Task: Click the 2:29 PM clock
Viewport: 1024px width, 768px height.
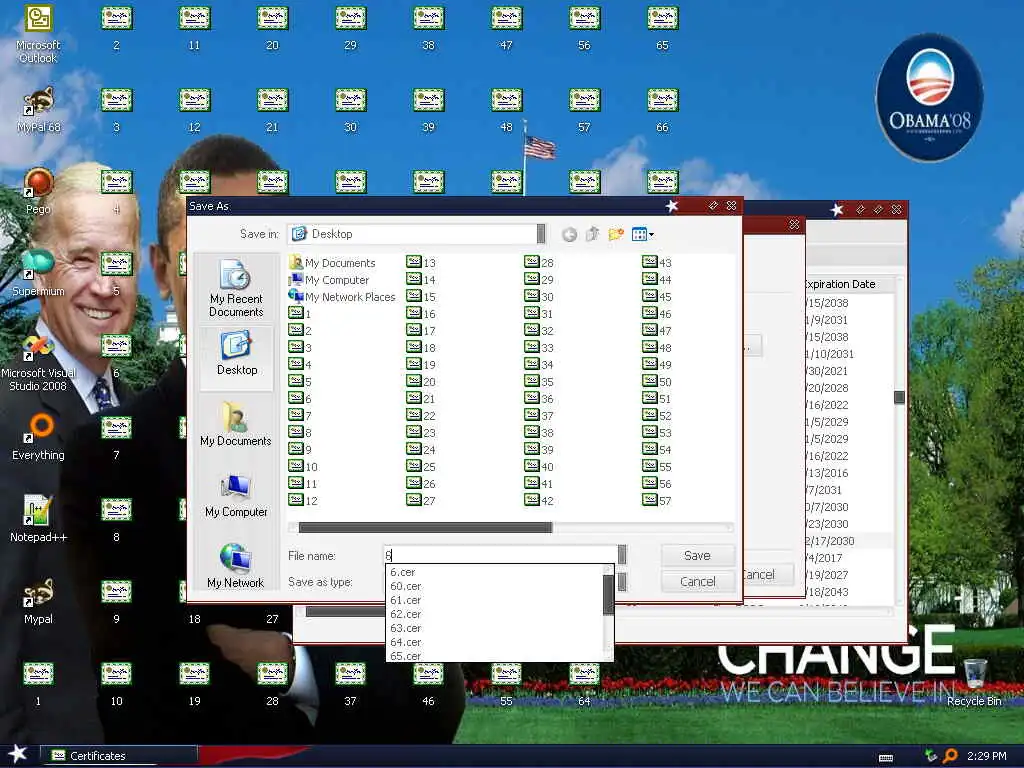Action: pos(986,756)
